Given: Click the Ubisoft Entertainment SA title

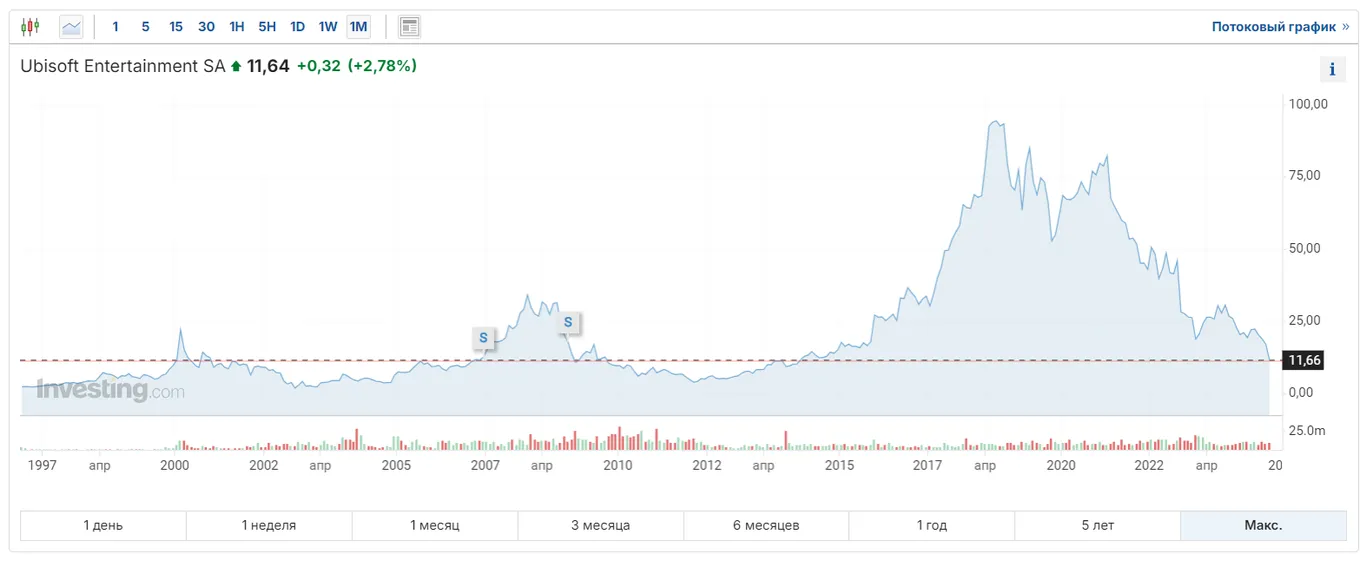Looking at the screenshot, I should point(123,66).
